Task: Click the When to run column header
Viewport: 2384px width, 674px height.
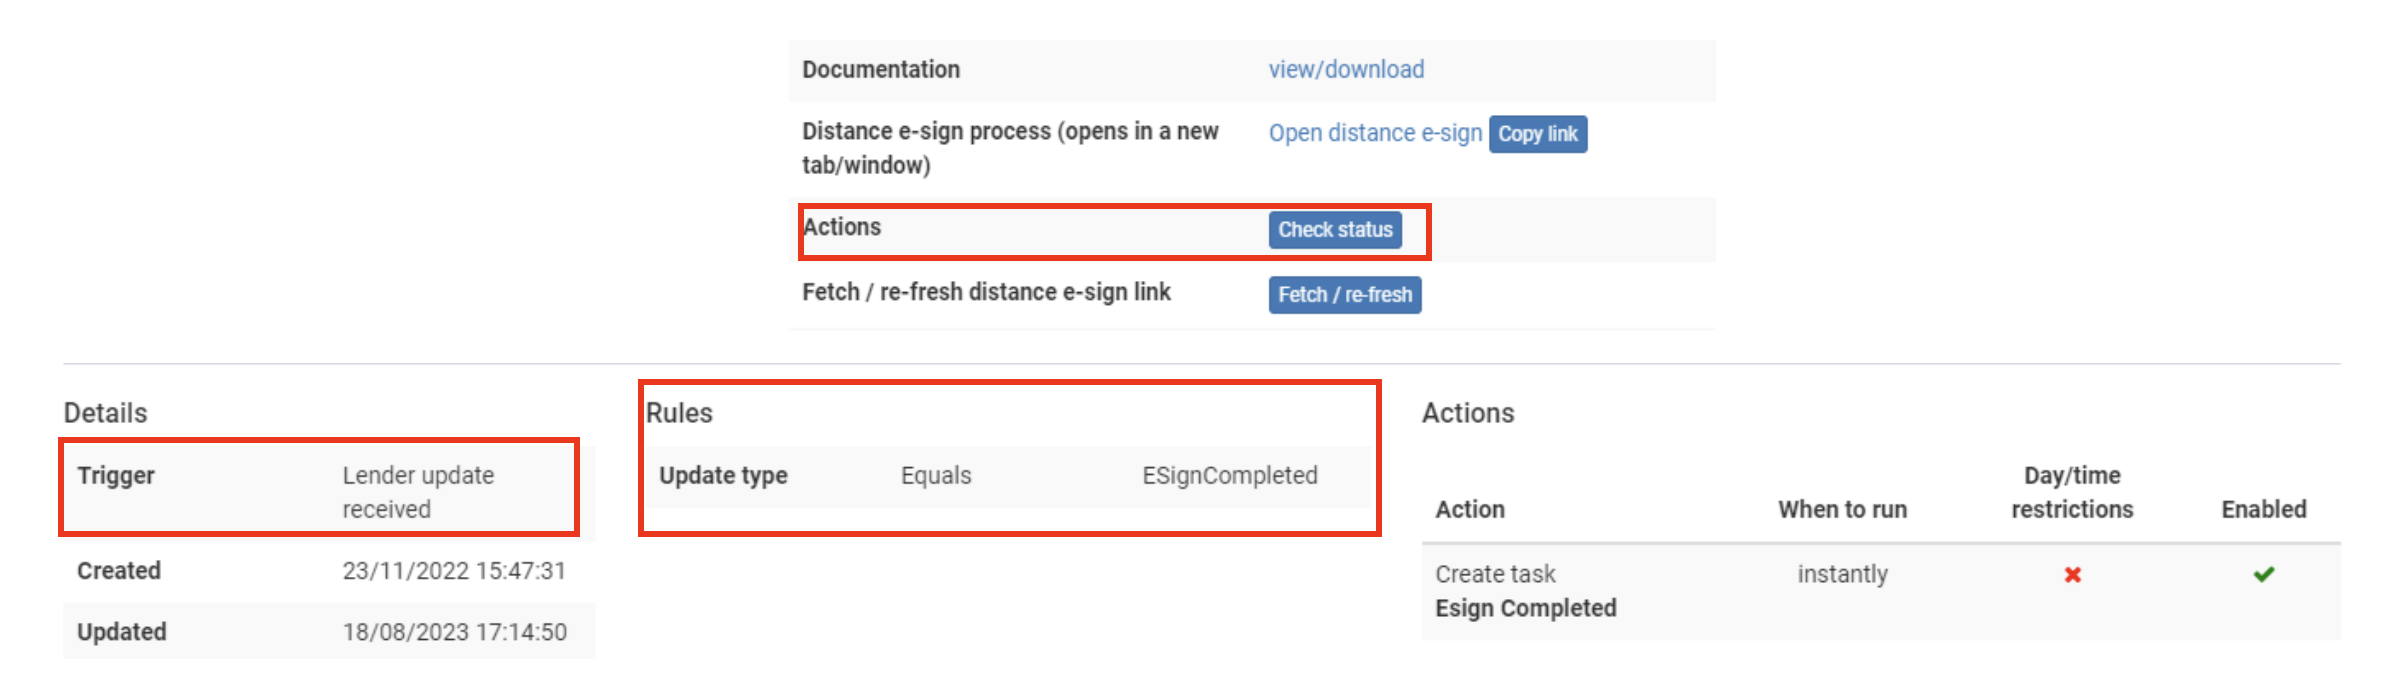Action: (1842, 509)
